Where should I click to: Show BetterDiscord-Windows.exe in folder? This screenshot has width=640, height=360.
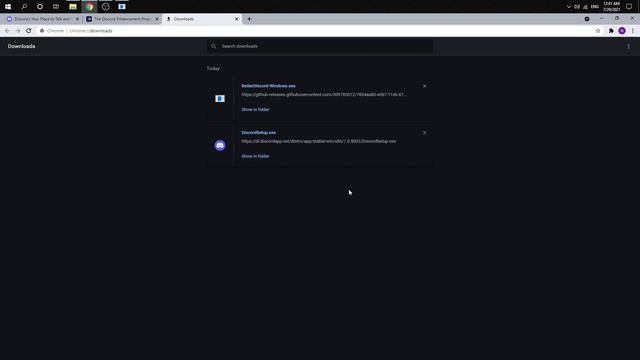[255, 109]
